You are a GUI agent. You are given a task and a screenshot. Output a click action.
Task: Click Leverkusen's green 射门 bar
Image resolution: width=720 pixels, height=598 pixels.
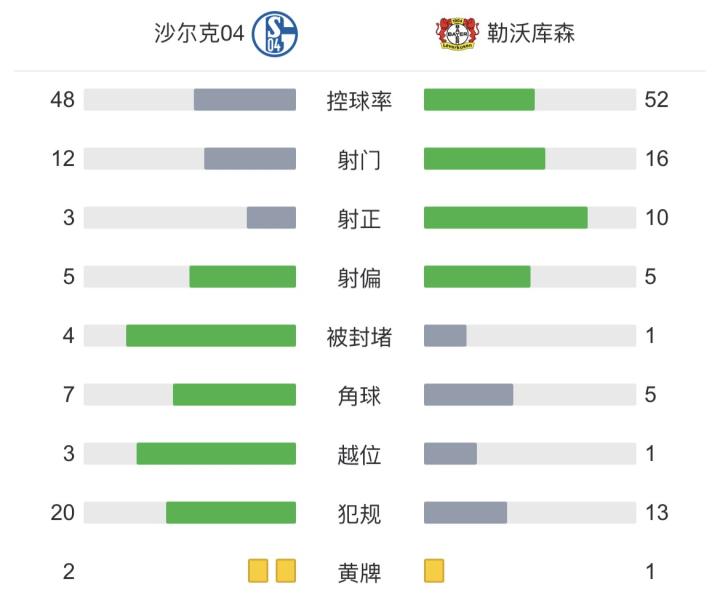point(485,159)
